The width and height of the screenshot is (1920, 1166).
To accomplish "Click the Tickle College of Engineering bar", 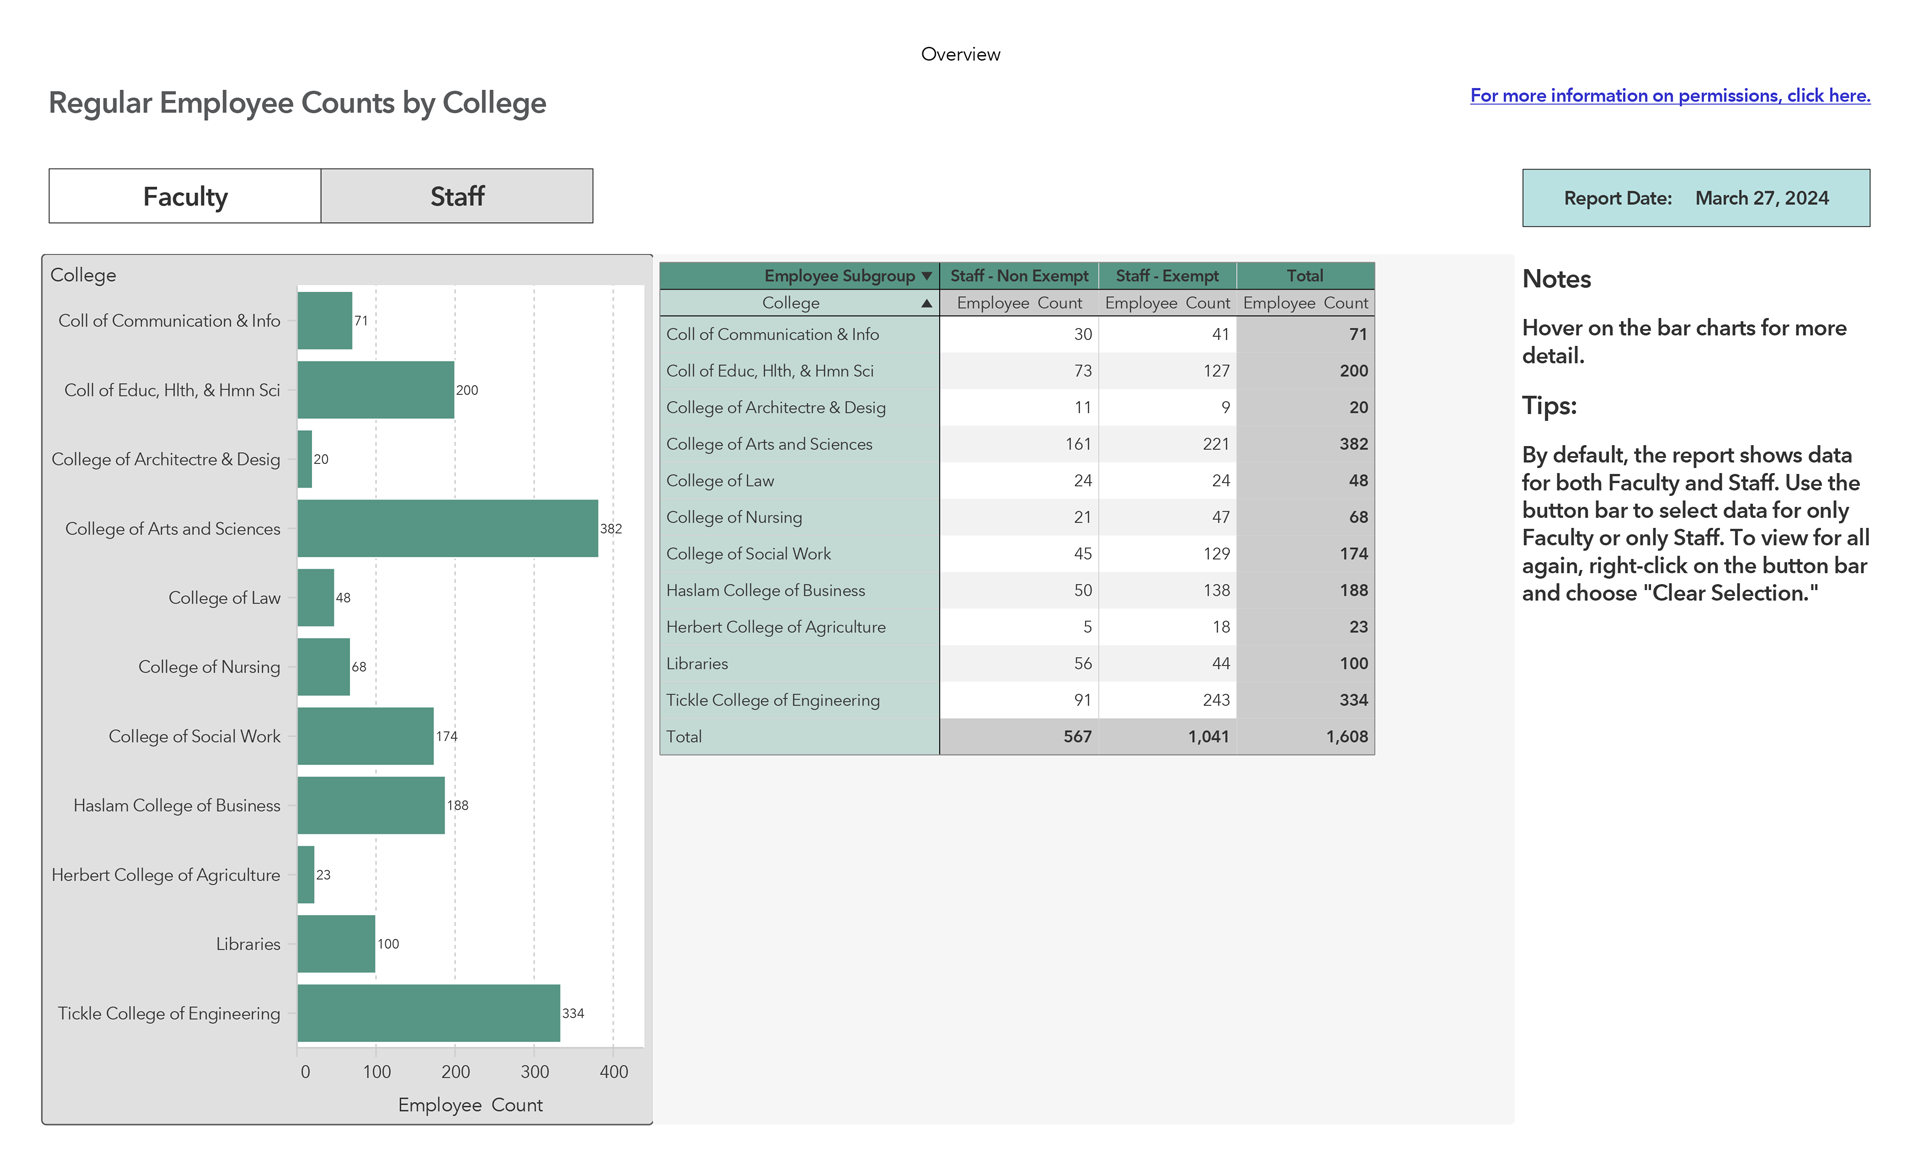I will point(428,1013).
